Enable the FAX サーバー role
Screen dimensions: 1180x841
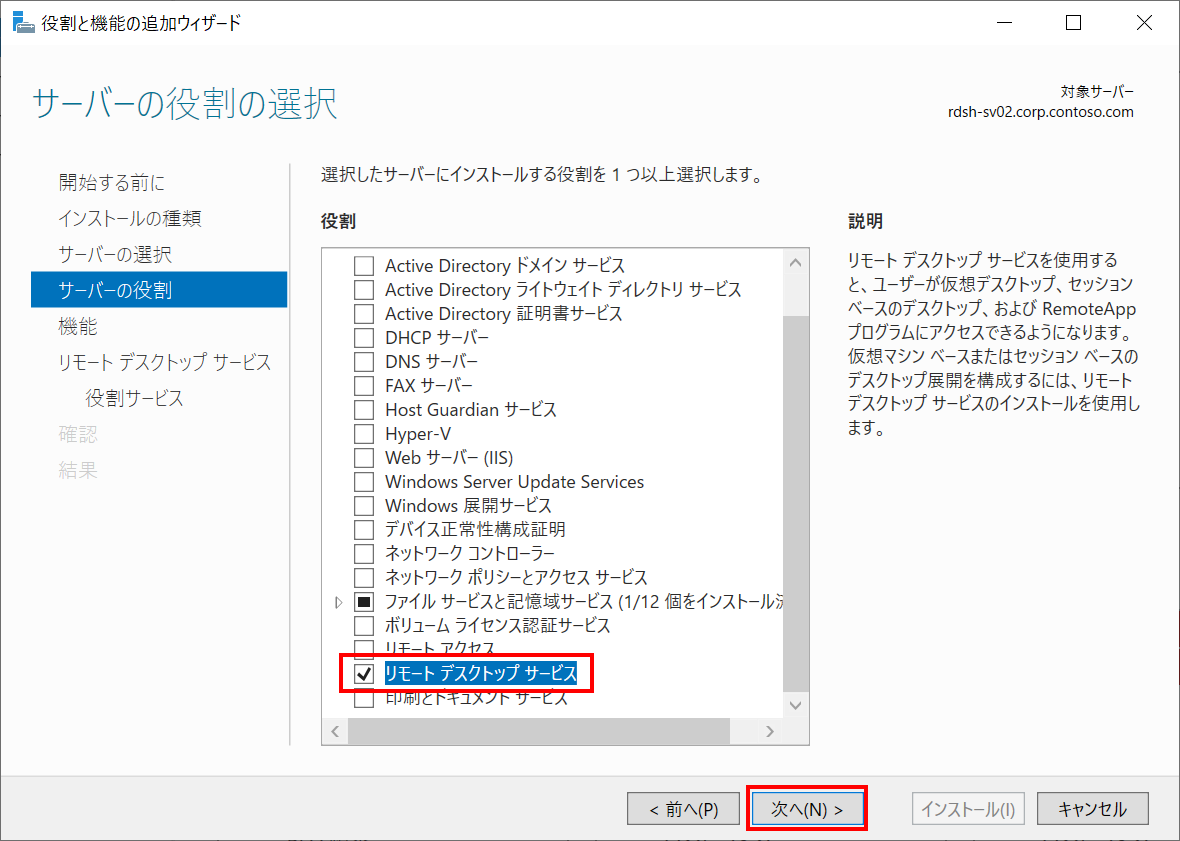[365, 385]
